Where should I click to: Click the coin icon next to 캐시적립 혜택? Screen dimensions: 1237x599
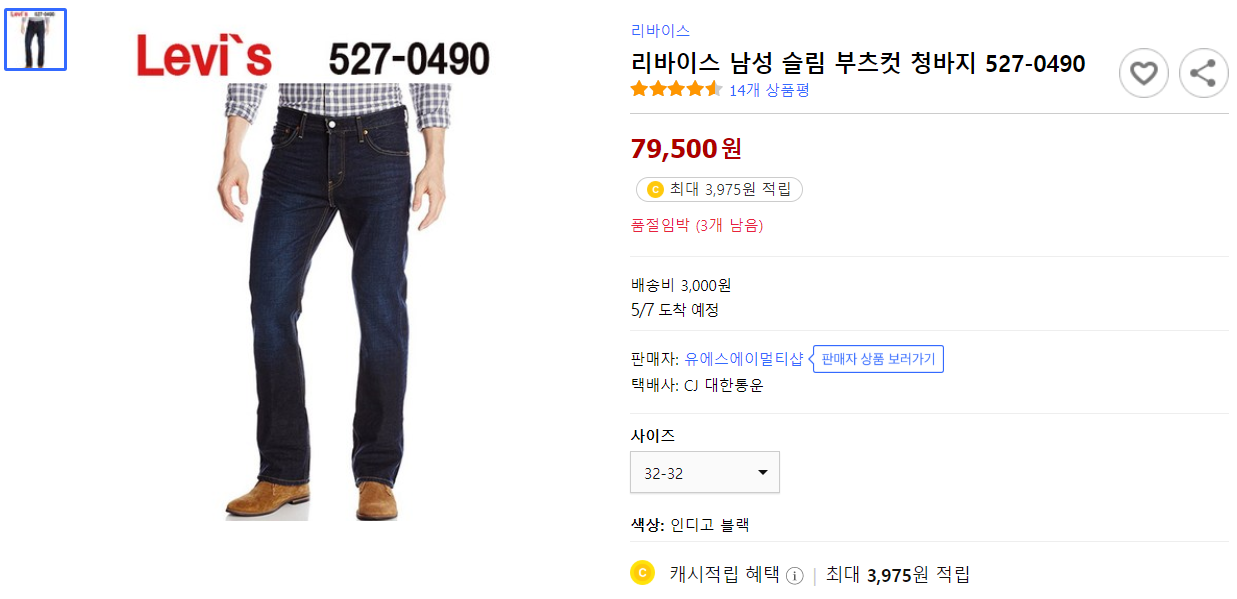point(642,574)
